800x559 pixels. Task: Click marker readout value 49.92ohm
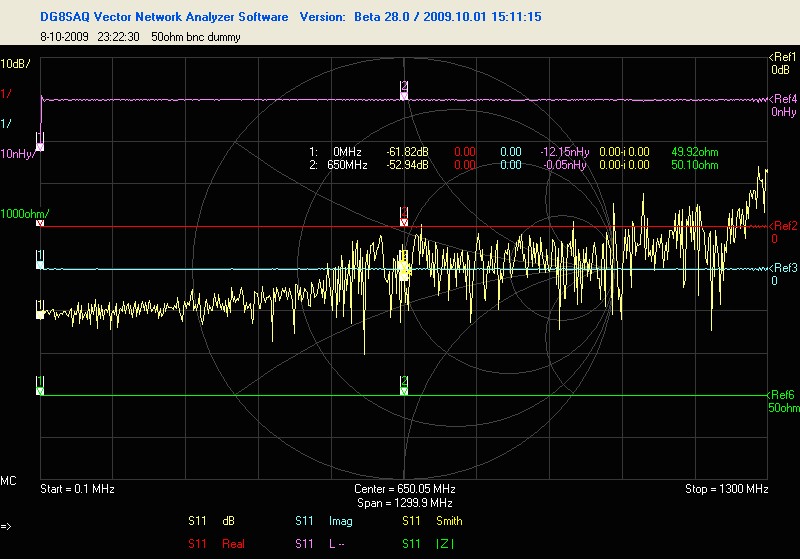695,152
